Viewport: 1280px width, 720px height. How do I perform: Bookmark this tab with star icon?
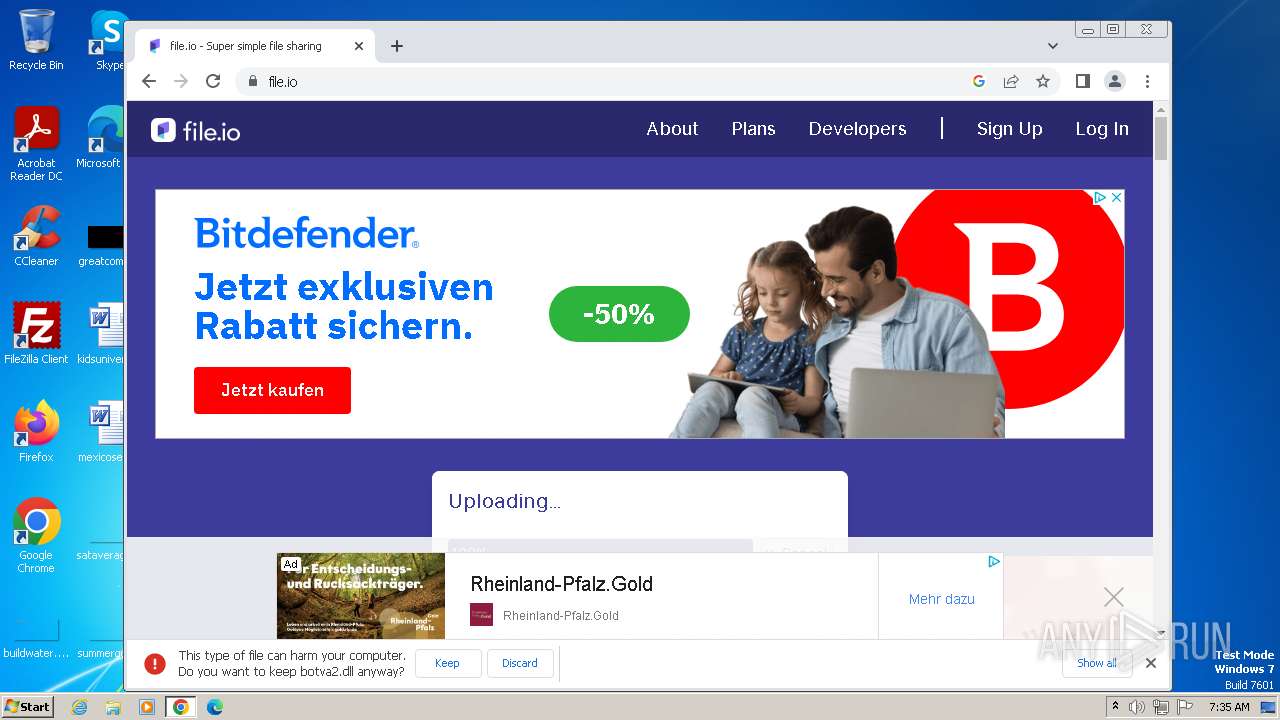[1043, 81]
